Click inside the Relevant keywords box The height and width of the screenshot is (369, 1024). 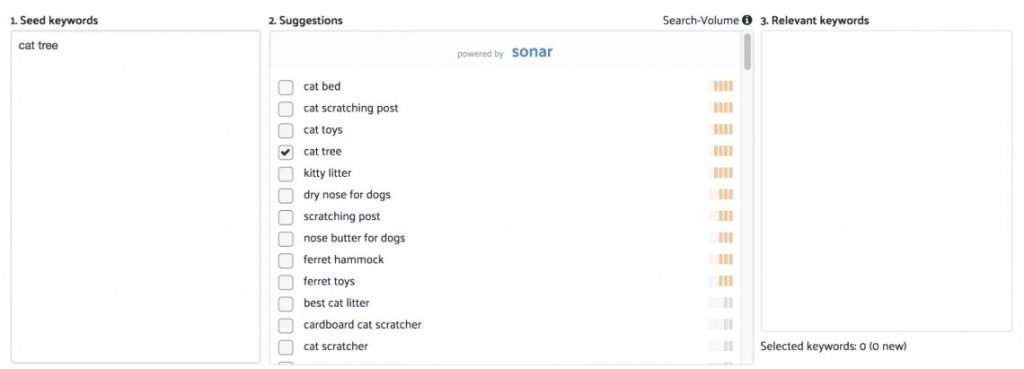886,181
